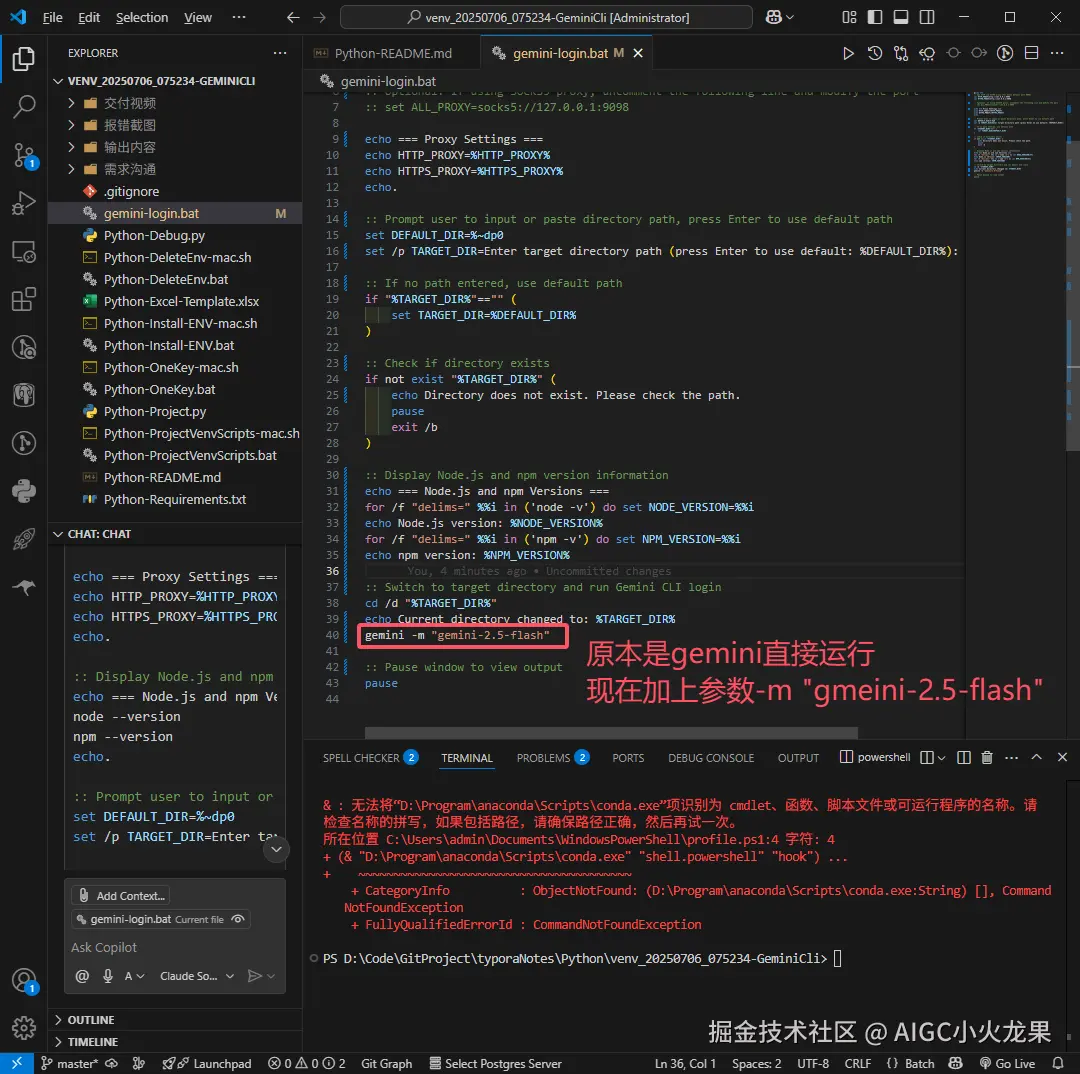
Task: Open the Claude Sonnet model picker
Action: (197, 975)
